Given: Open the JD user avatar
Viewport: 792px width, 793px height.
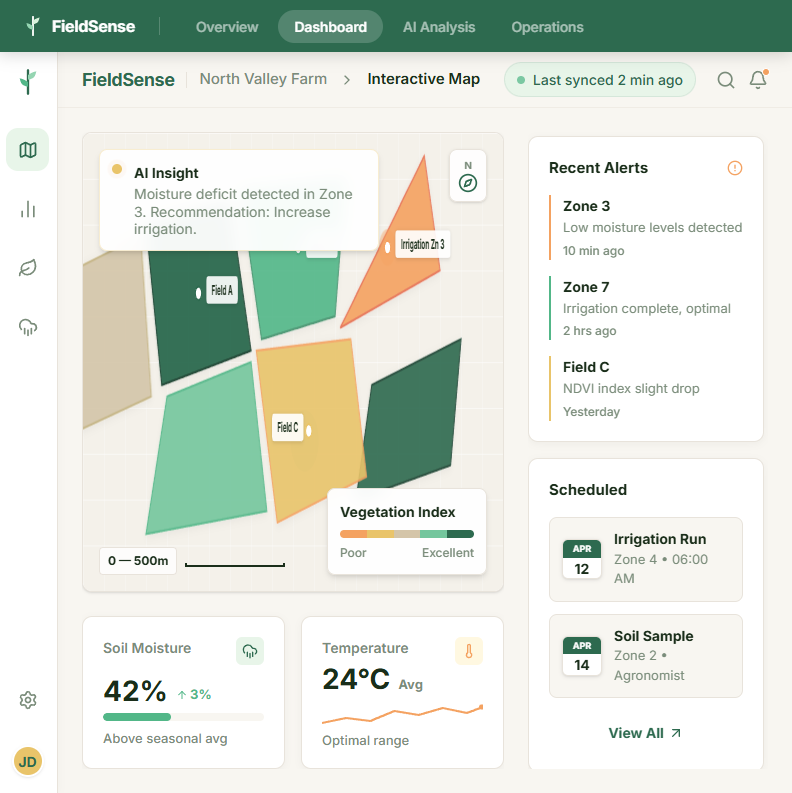Looking at the screenshot, I should click(28, 762).
